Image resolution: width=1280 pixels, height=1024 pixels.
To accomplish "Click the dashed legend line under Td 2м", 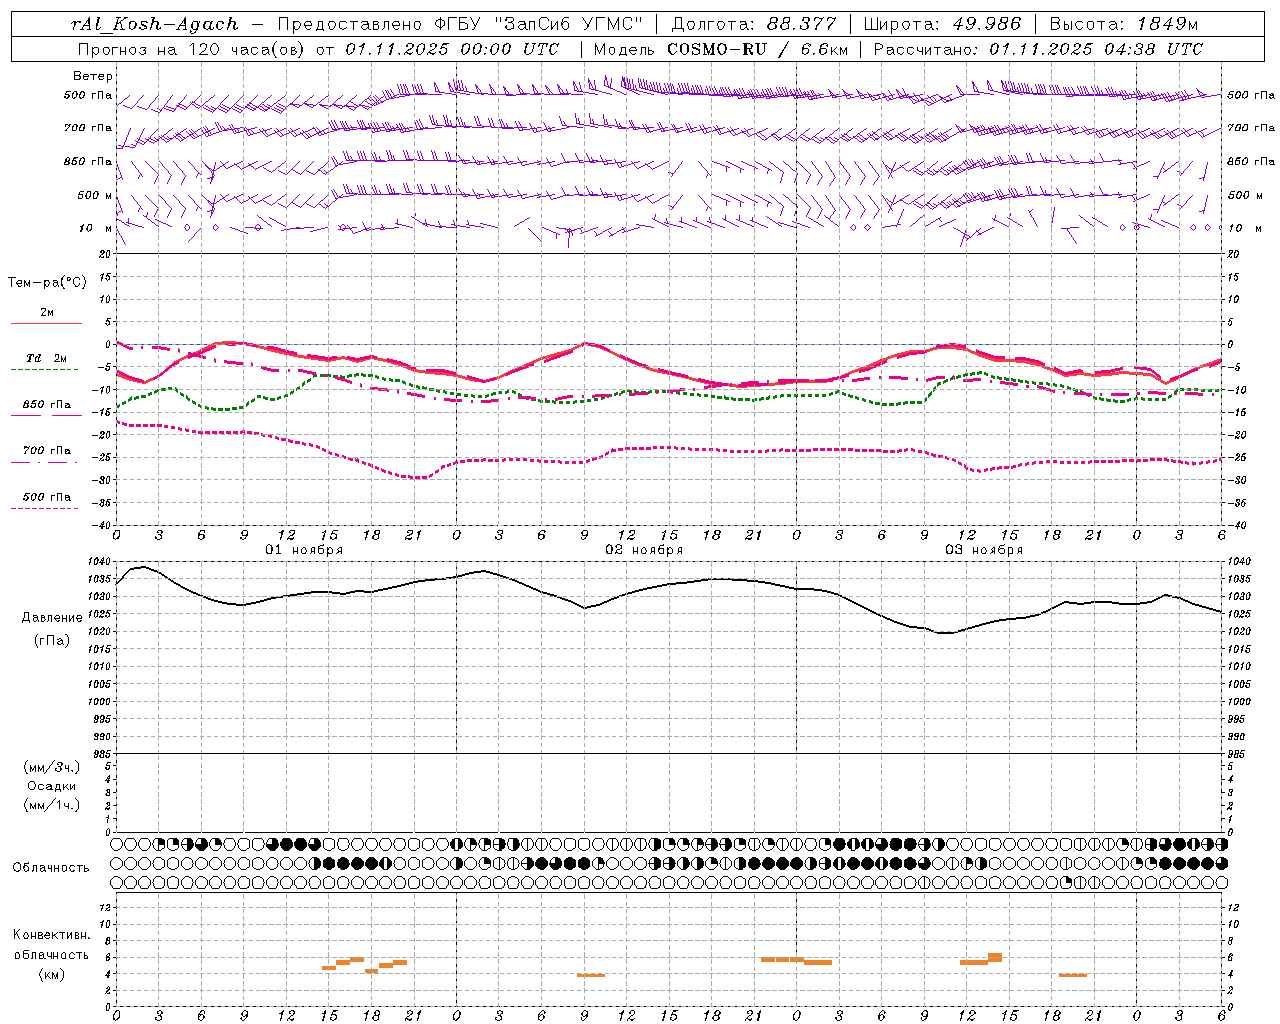I will [x=45, y=370].
